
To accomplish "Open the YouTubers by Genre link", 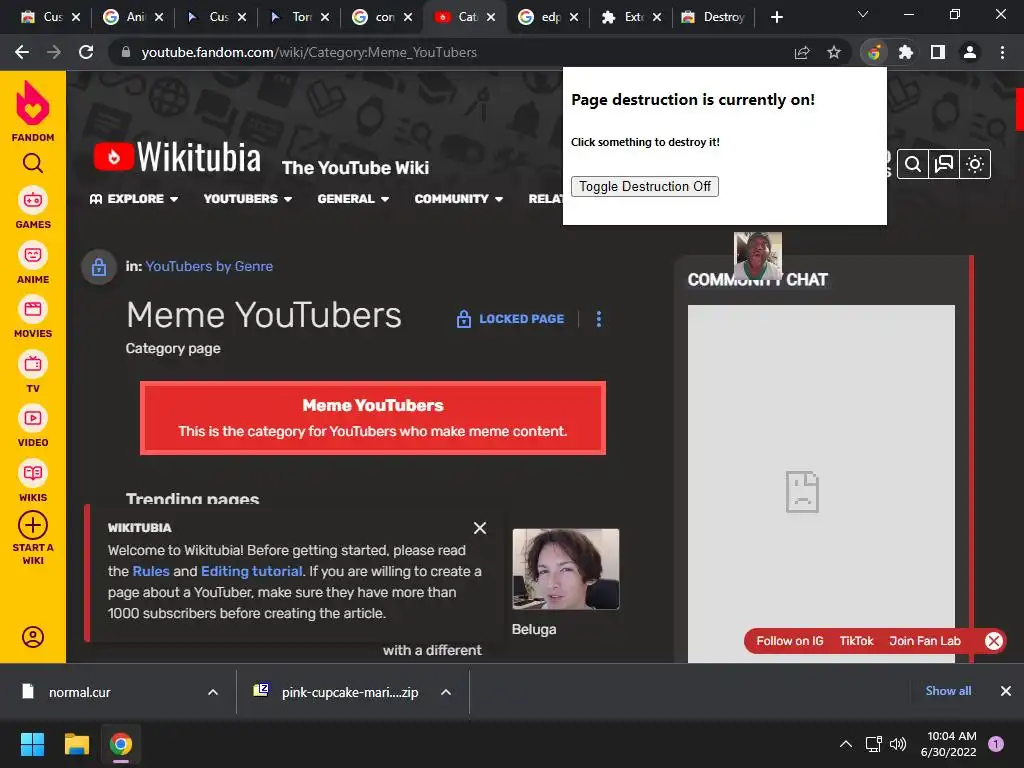I will [209, 266].
